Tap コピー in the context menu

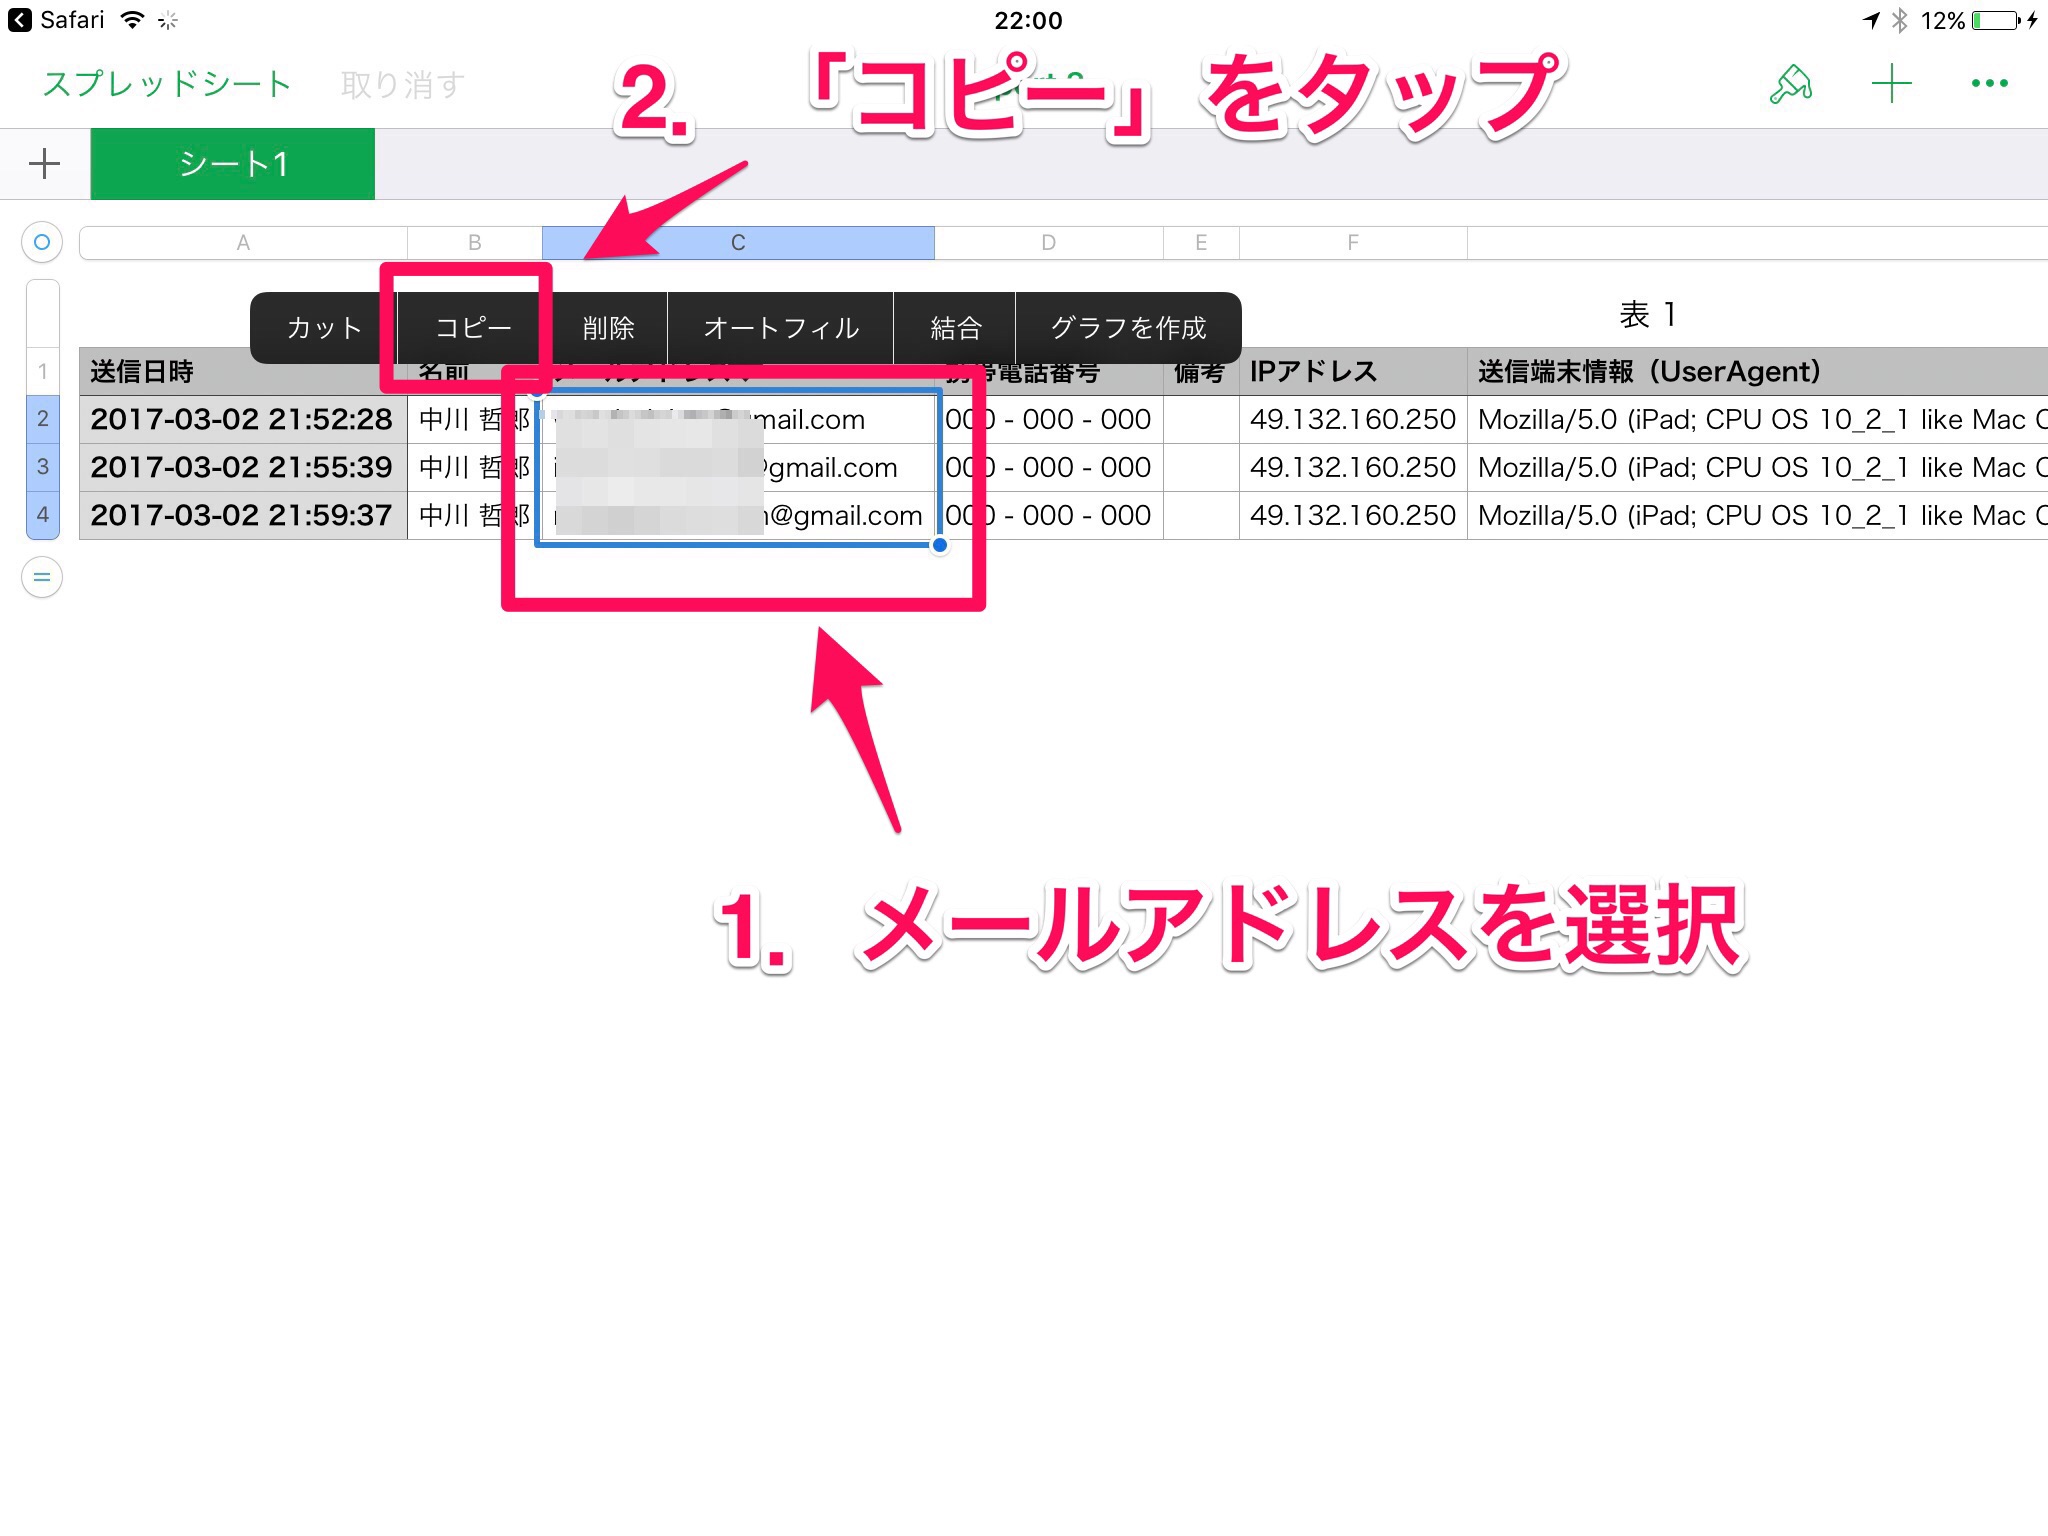(x=473, y=328)
